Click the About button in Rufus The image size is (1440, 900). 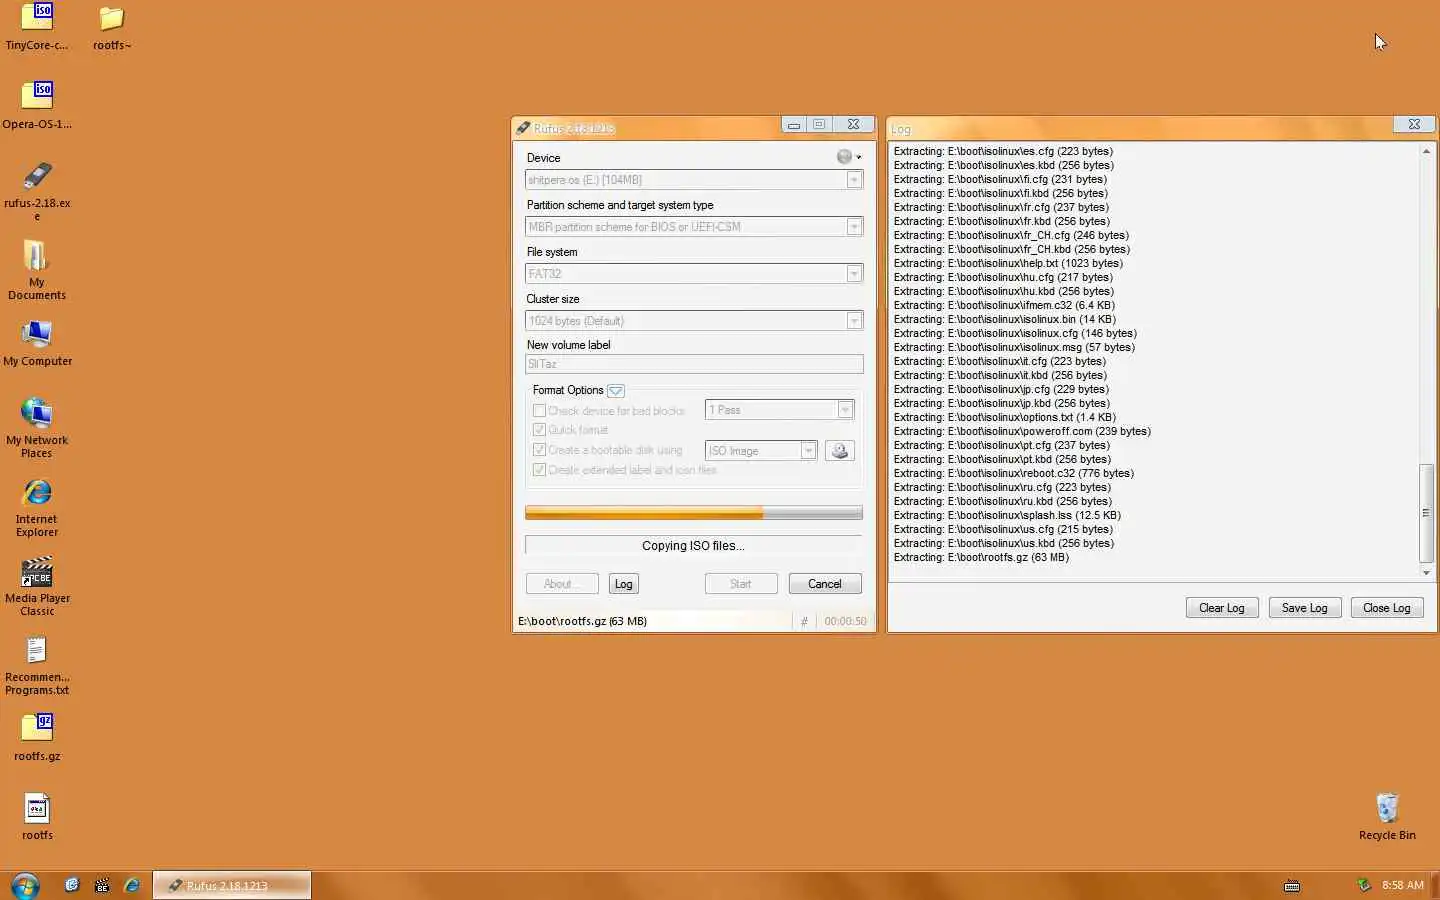562,584
